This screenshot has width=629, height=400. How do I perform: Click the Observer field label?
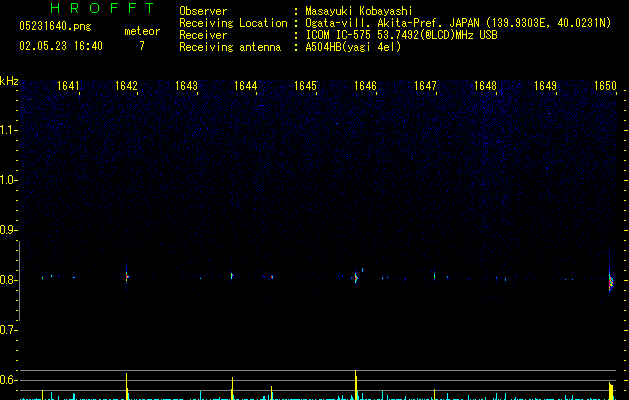(203, 11)
